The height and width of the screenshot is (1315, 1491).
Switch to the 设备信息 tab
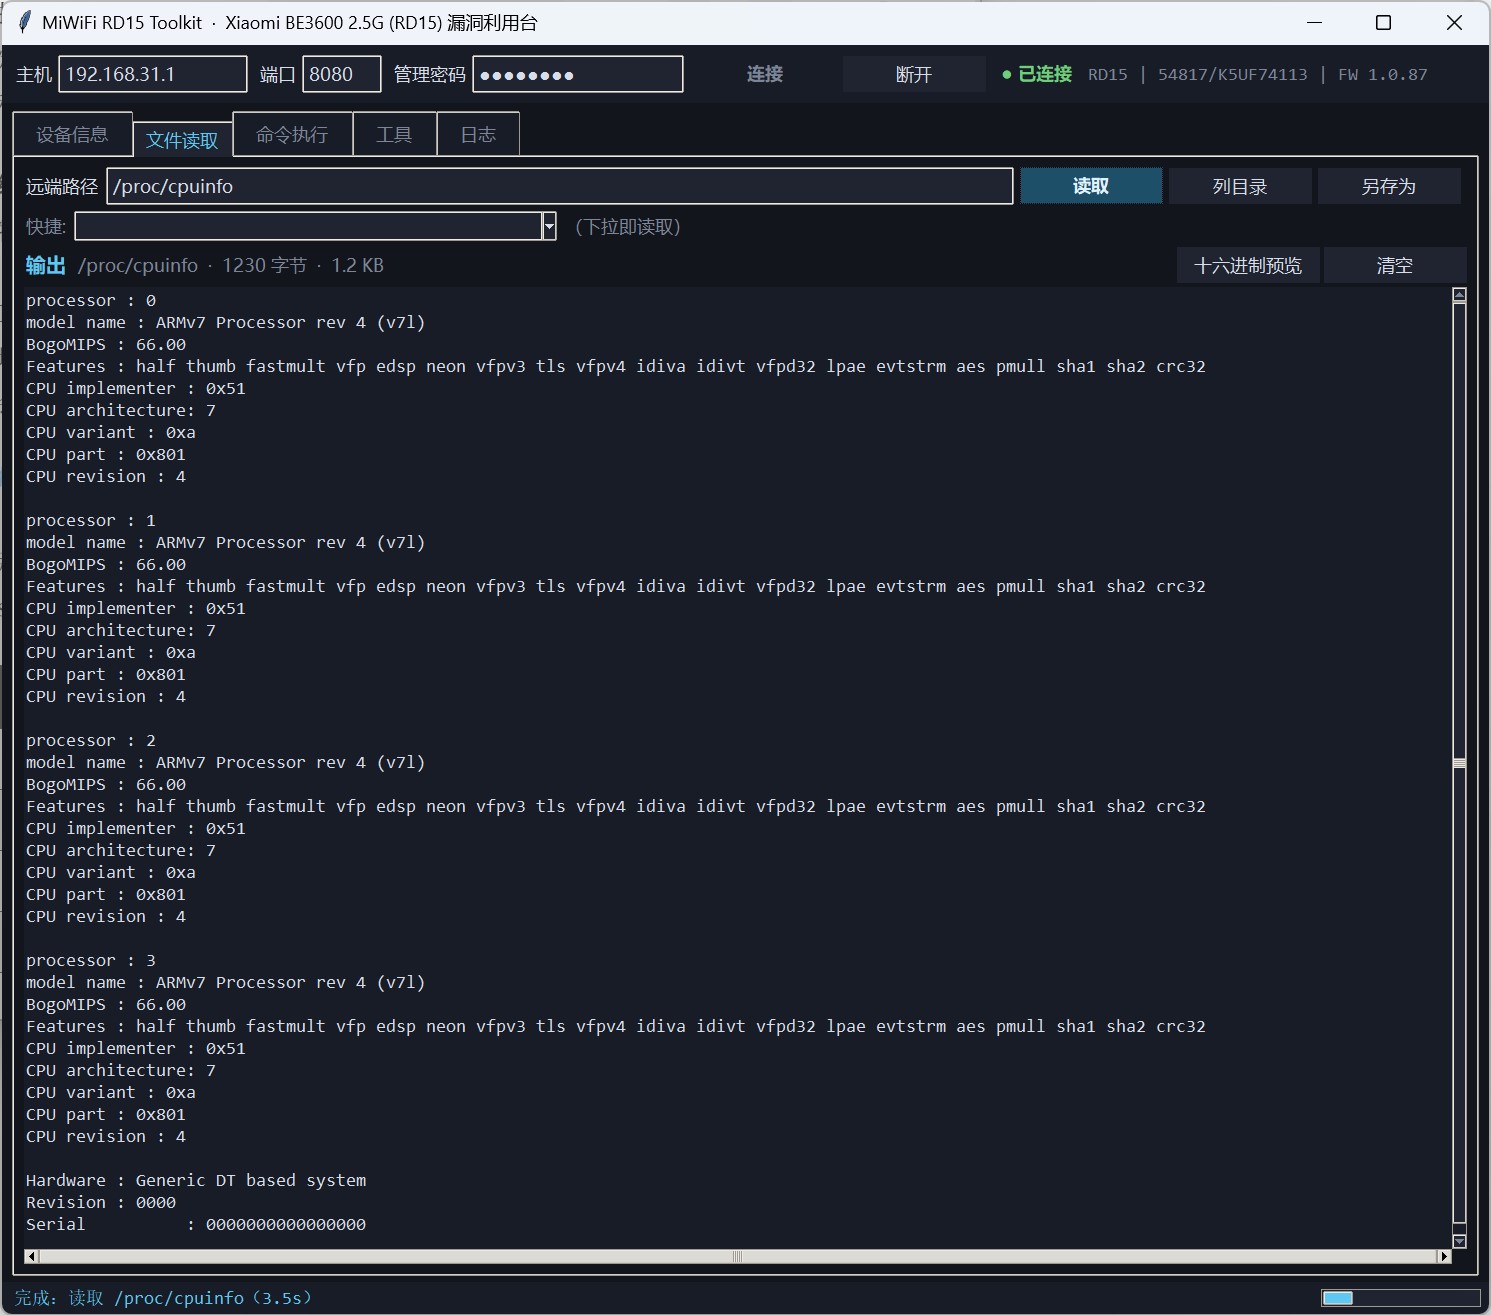[x=72, y=134]
